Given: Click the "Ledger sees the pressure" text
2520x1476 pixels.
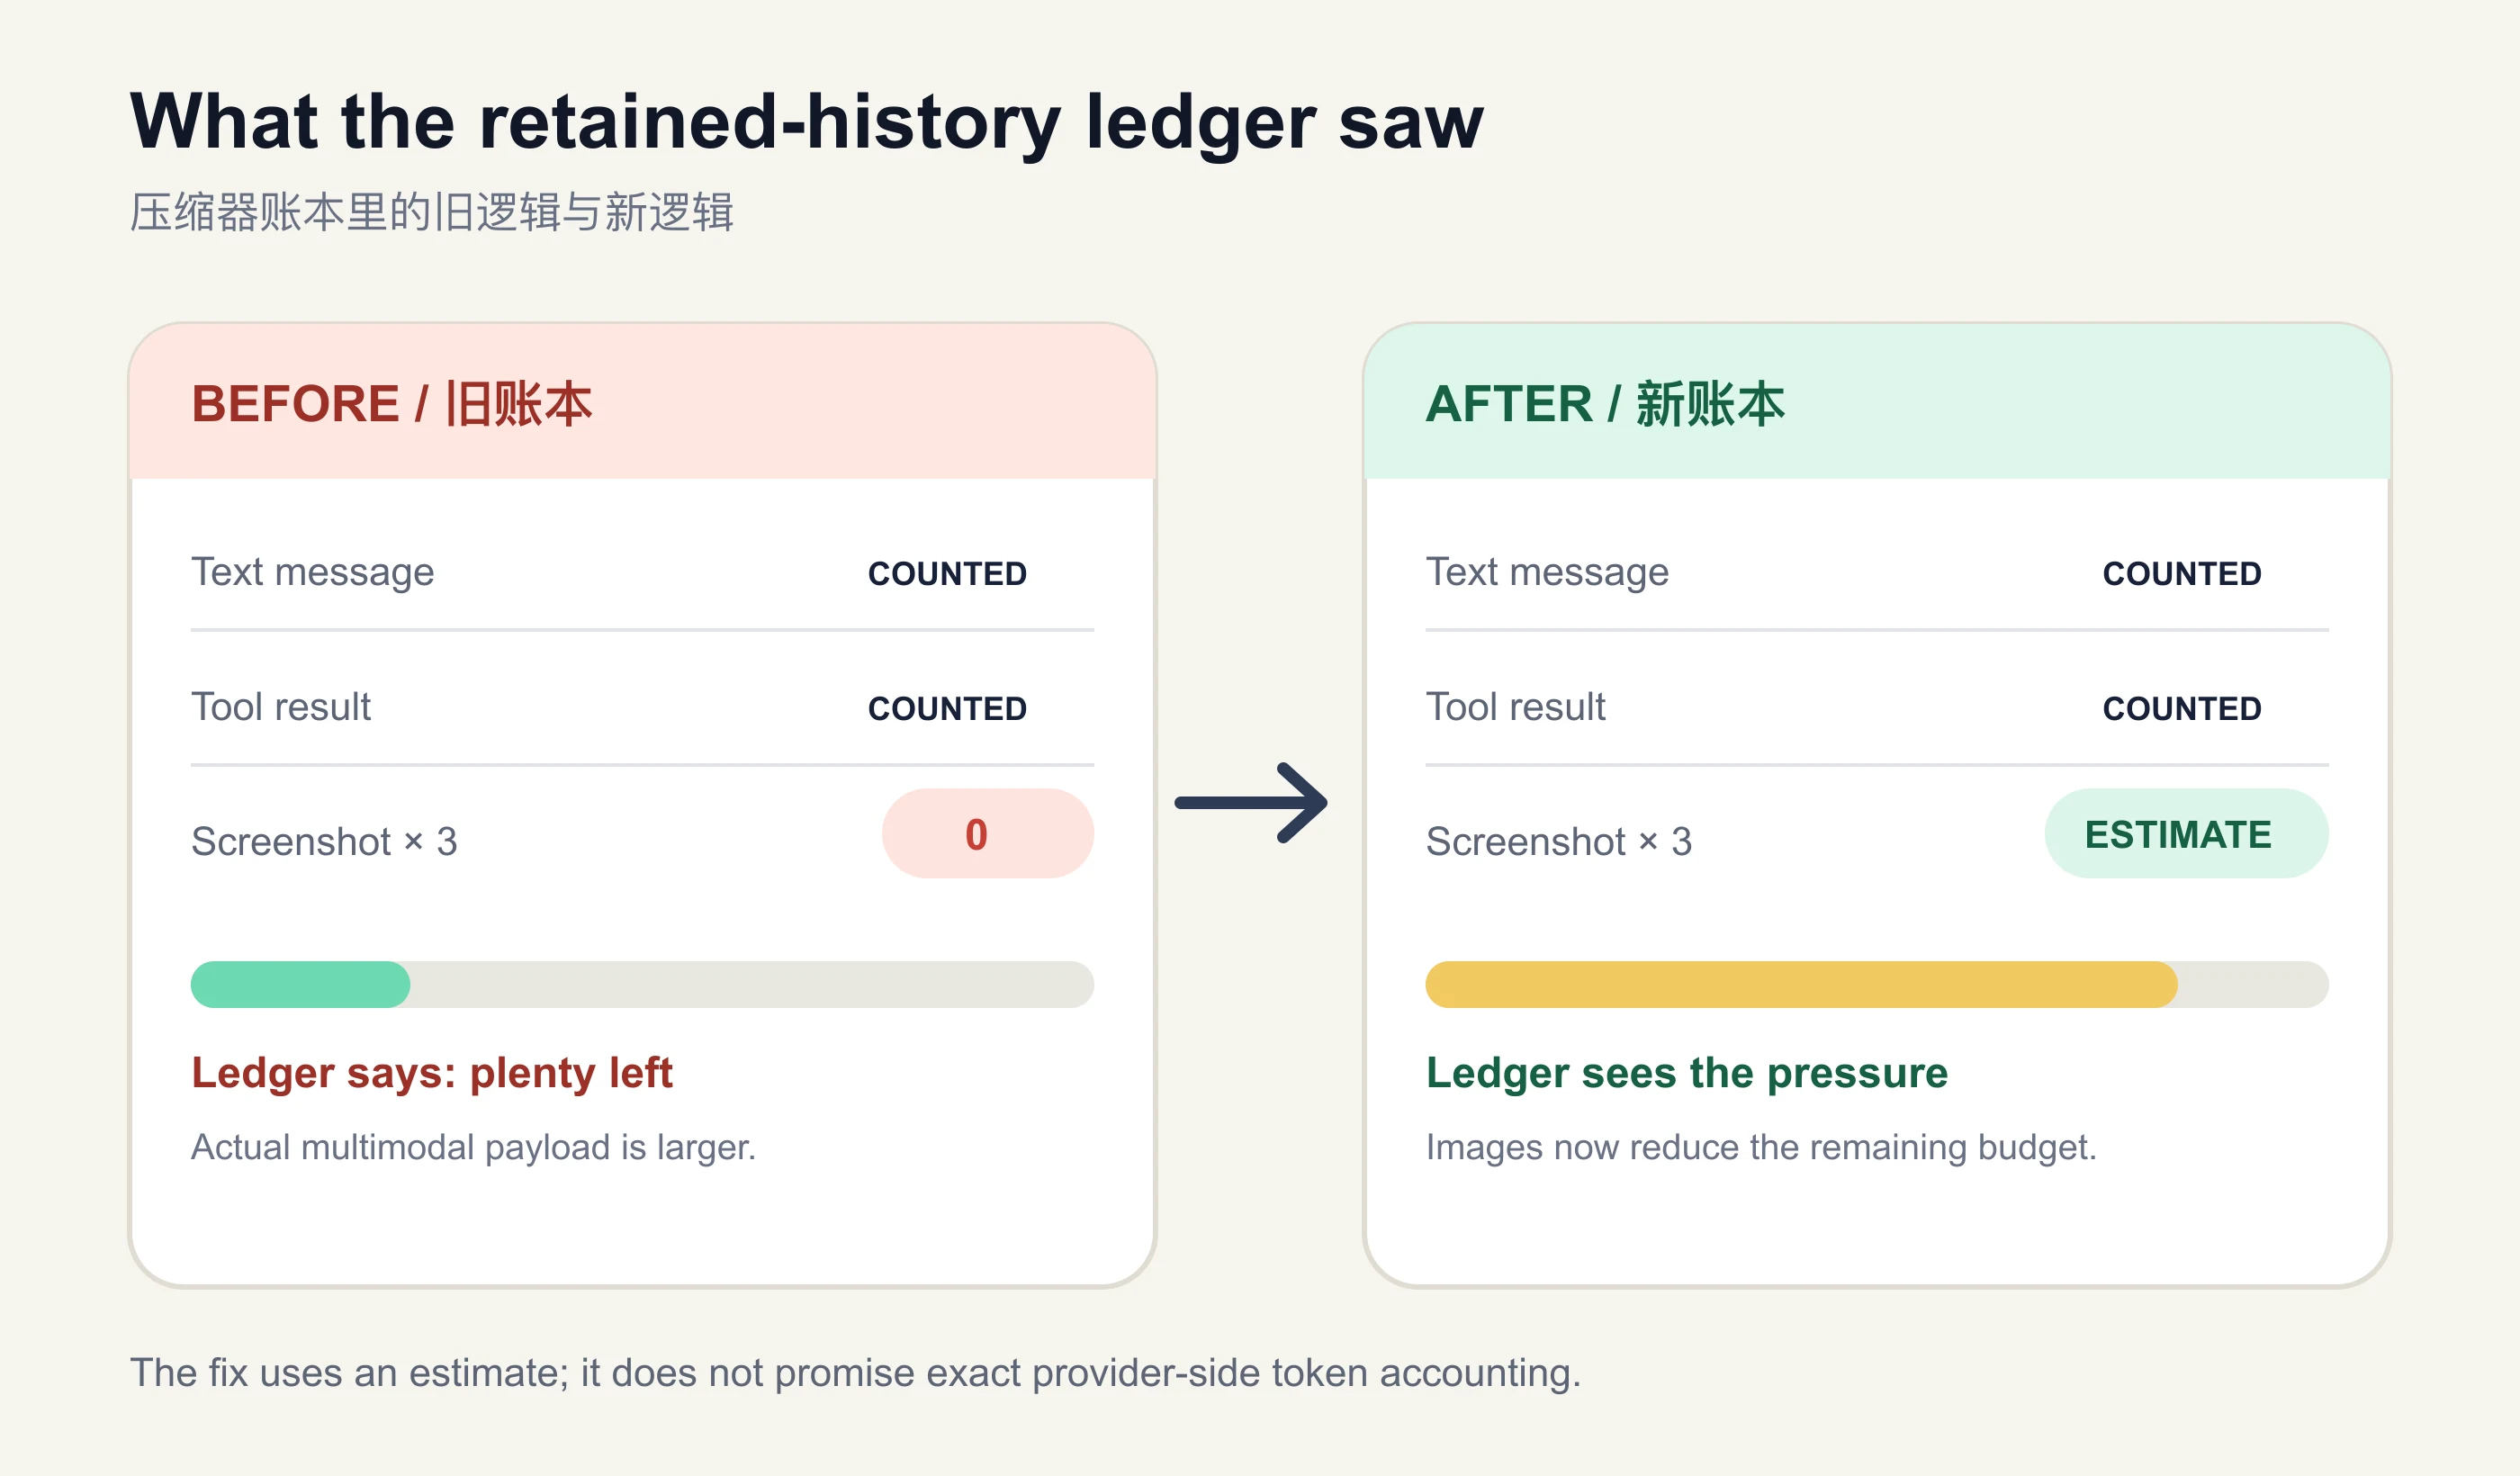Looking at the screenshot, I should point(1687,1074).
